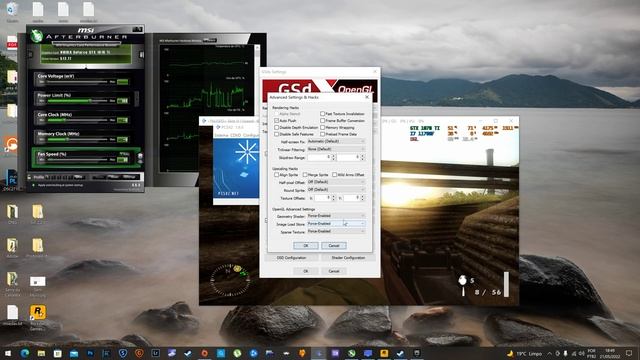Expand the Half-pixel Offset dropdown
640x360 pixels.
(336, 182)
